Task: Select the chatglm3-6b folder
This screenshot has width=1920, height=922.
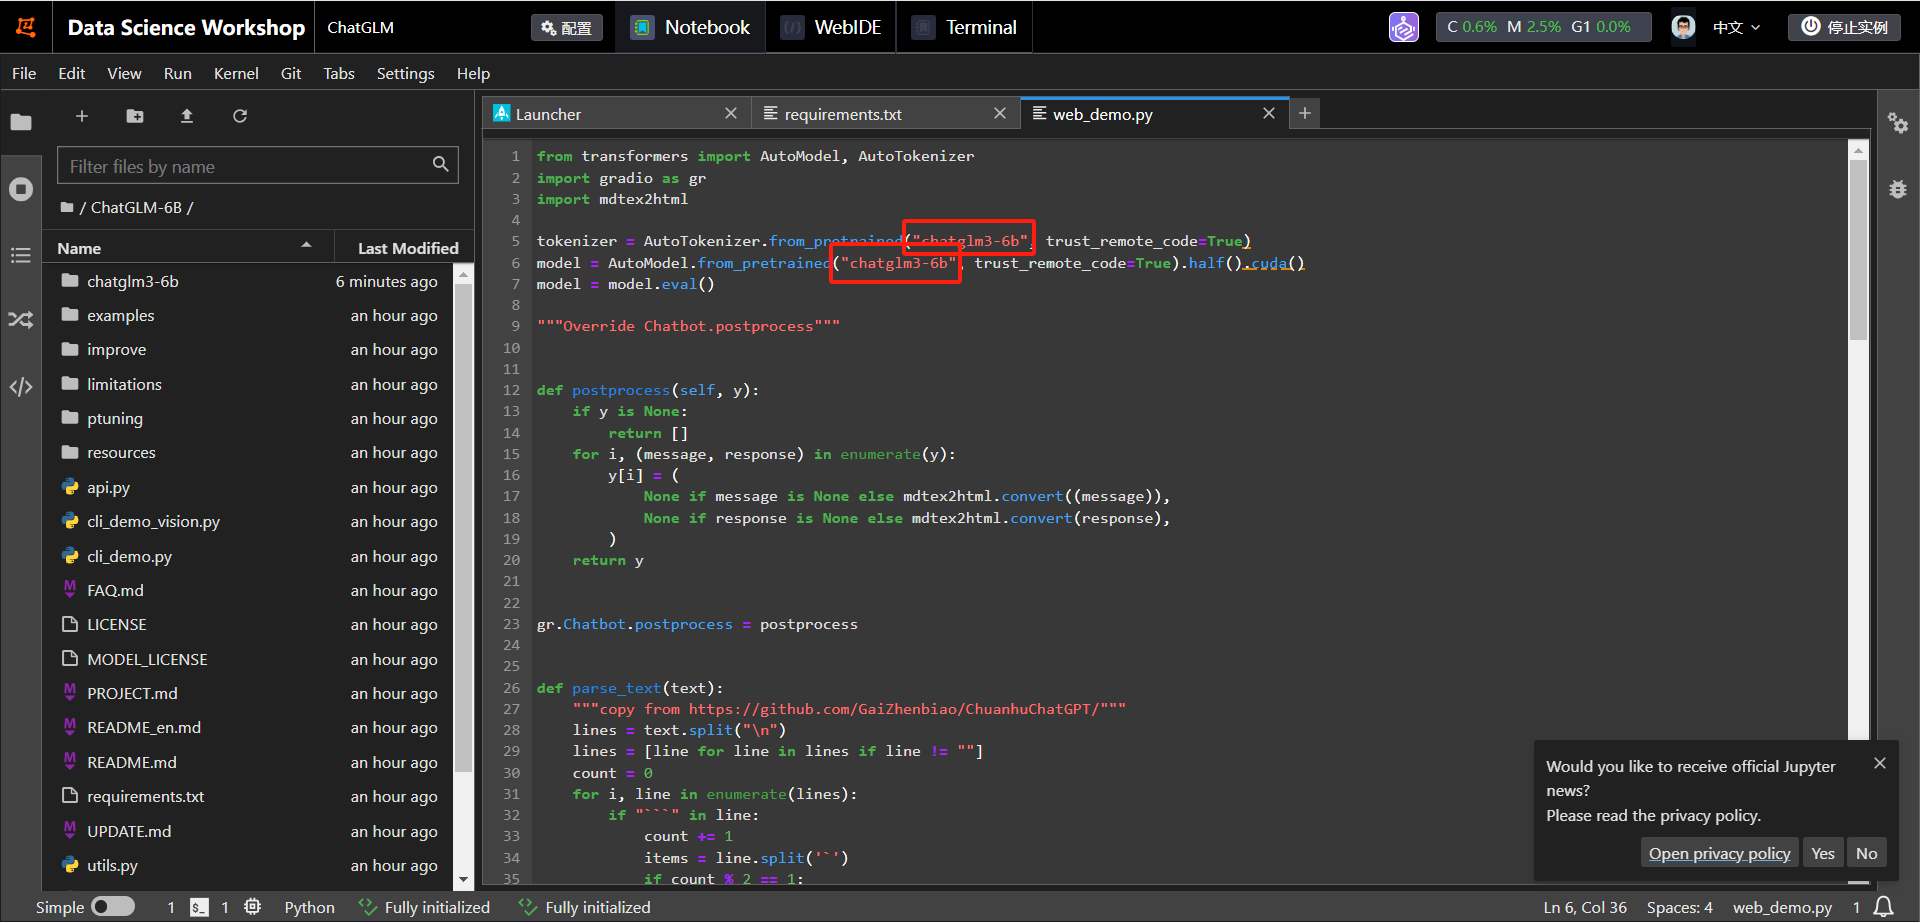Action: [x=250, y=281]
